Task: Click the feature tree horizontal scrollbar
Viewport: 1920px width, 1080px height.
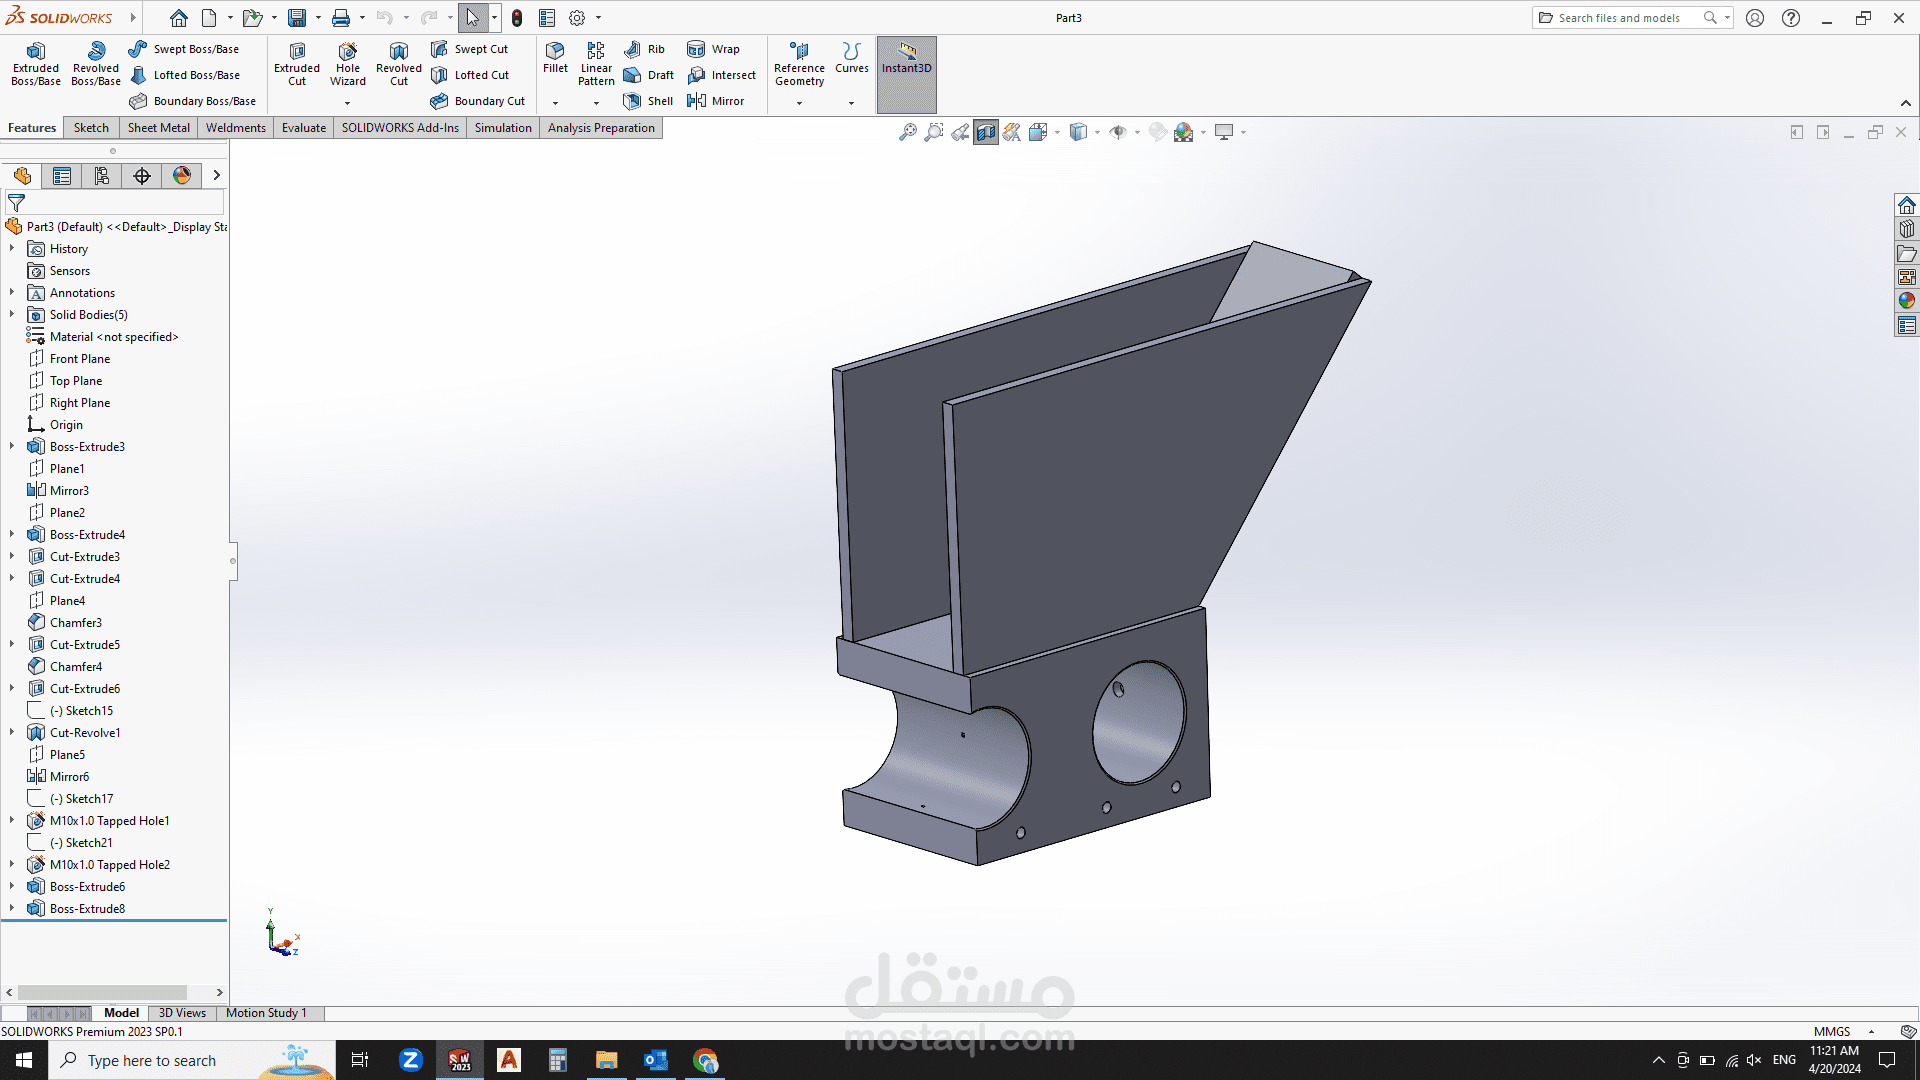Action: click(x=103, y=993)
